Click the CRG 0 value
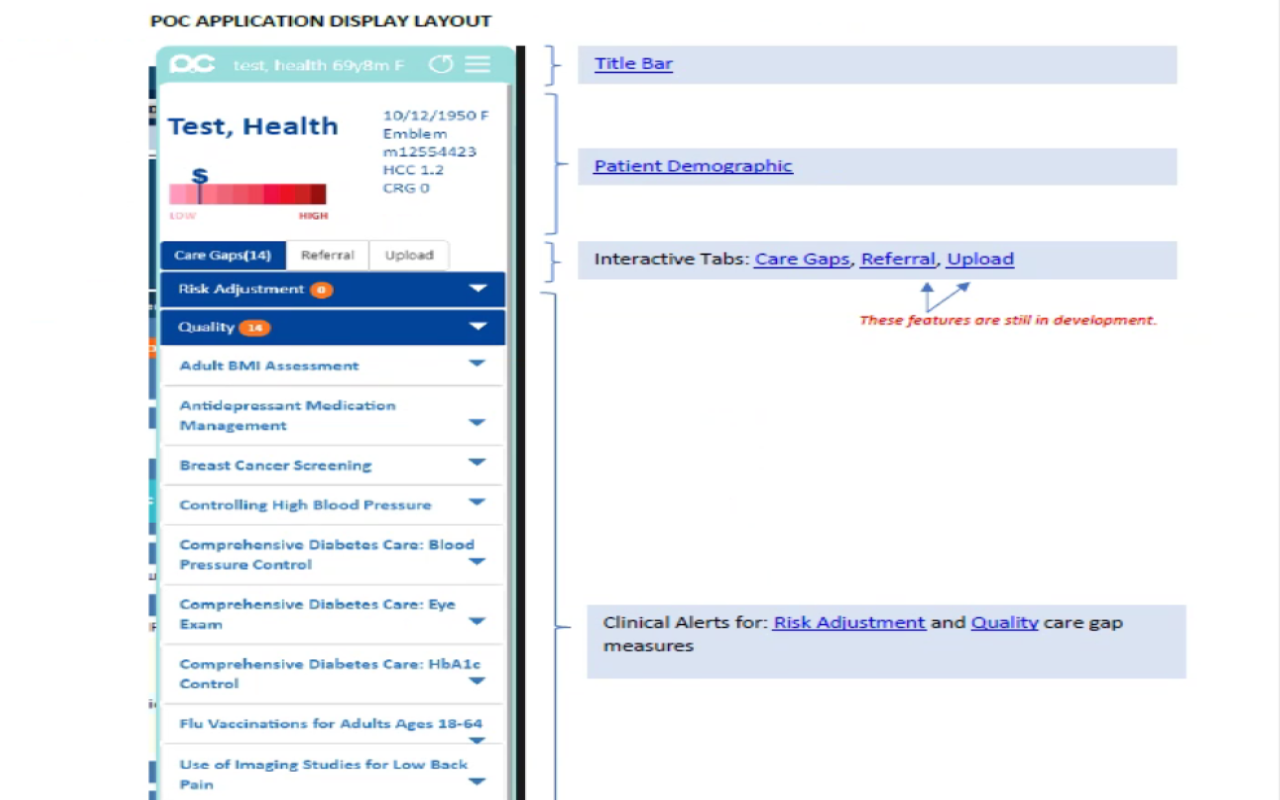This screenshot has width=1280, height=800. coord(406,188)
